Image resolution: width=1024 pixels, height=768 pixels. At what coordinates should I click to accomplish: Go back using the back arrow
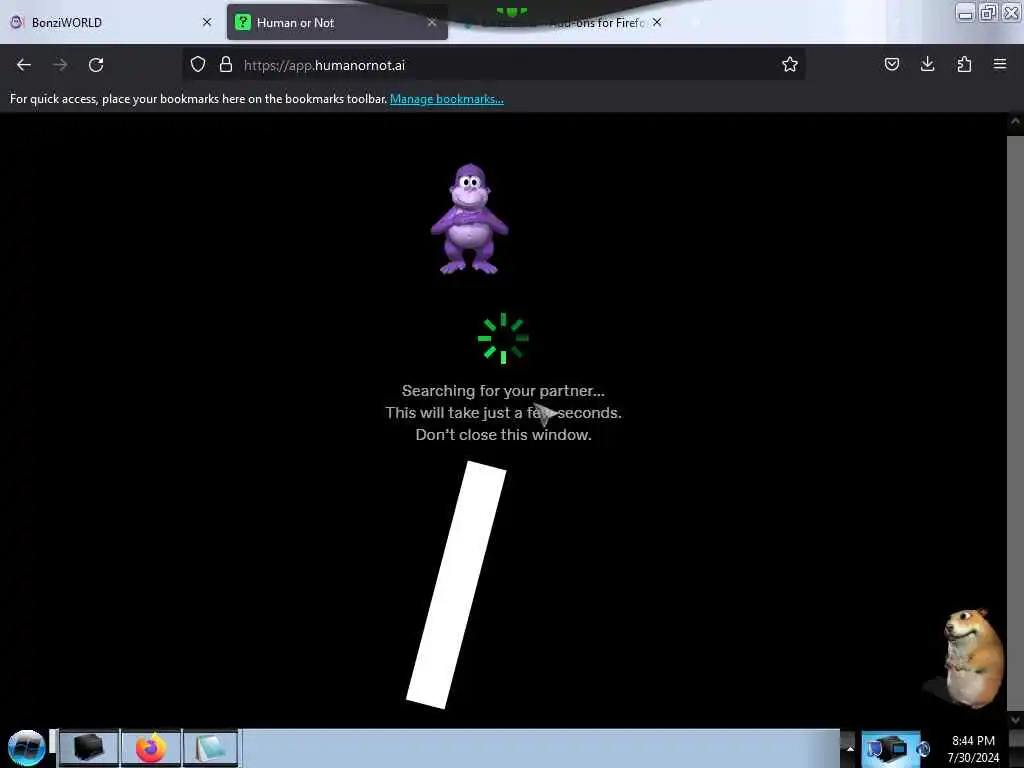click(x=24, y=65)
